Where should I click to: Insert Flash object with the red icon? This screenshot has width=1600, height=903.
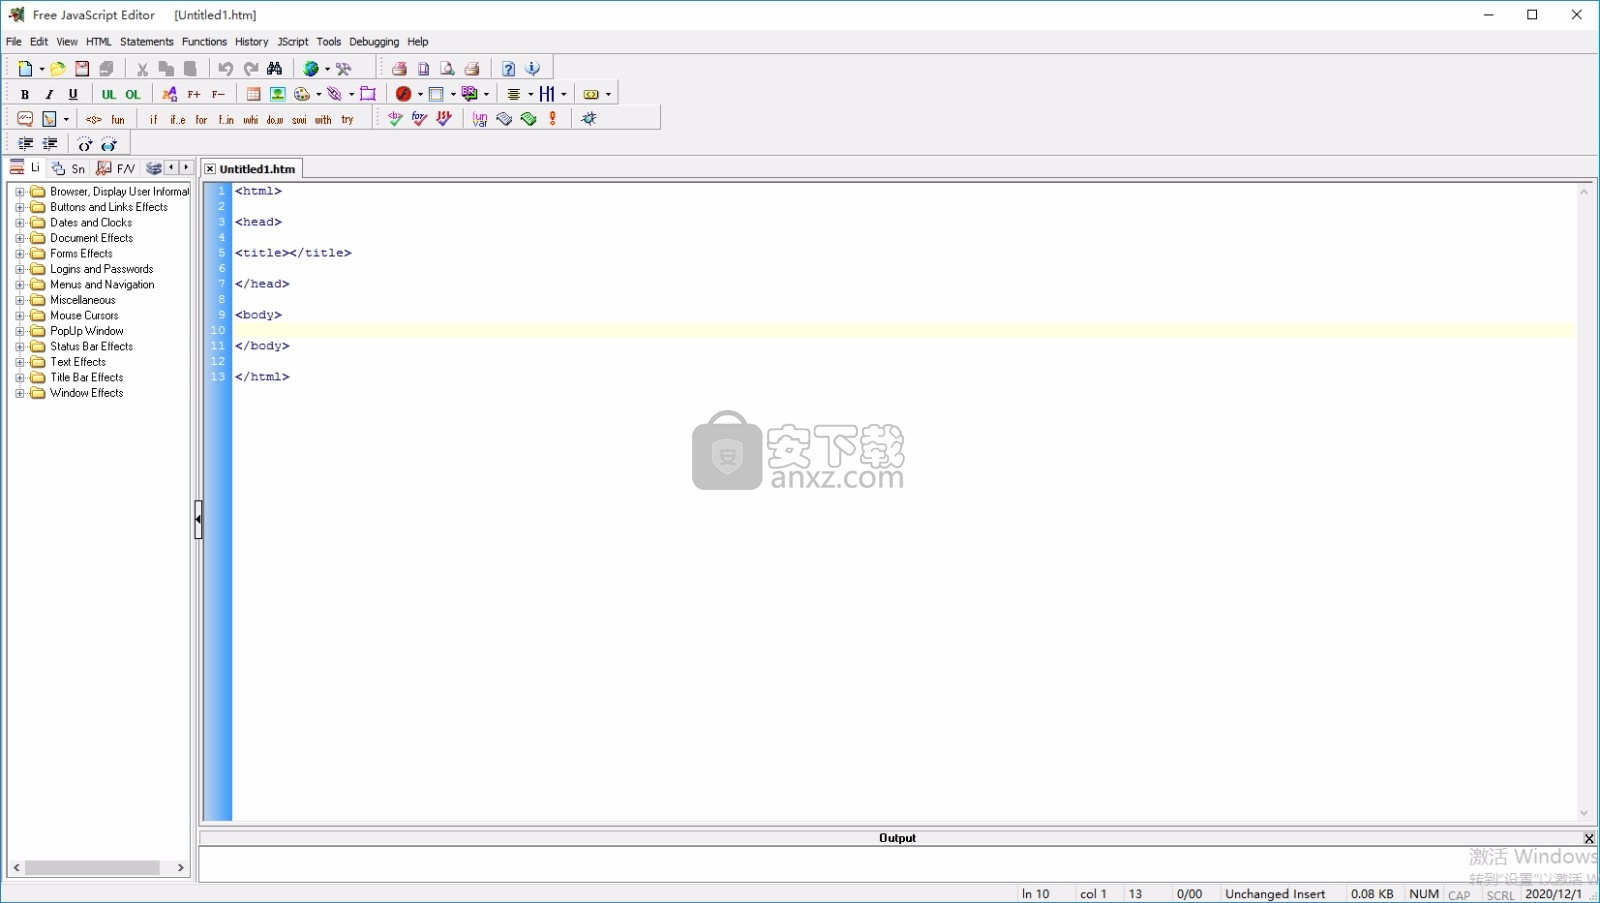pyautogui.click(x=403, y=94)
